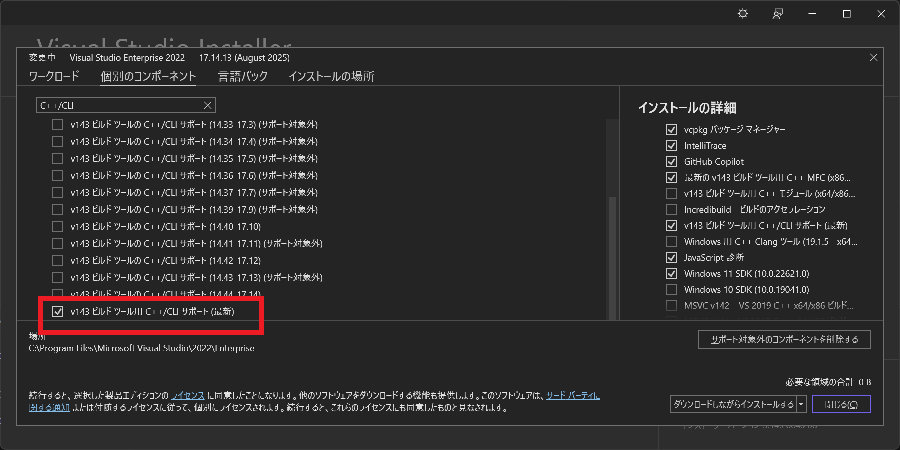Check Incredibuild build acceleration option

pyautogui.click(x=671, y=209)
